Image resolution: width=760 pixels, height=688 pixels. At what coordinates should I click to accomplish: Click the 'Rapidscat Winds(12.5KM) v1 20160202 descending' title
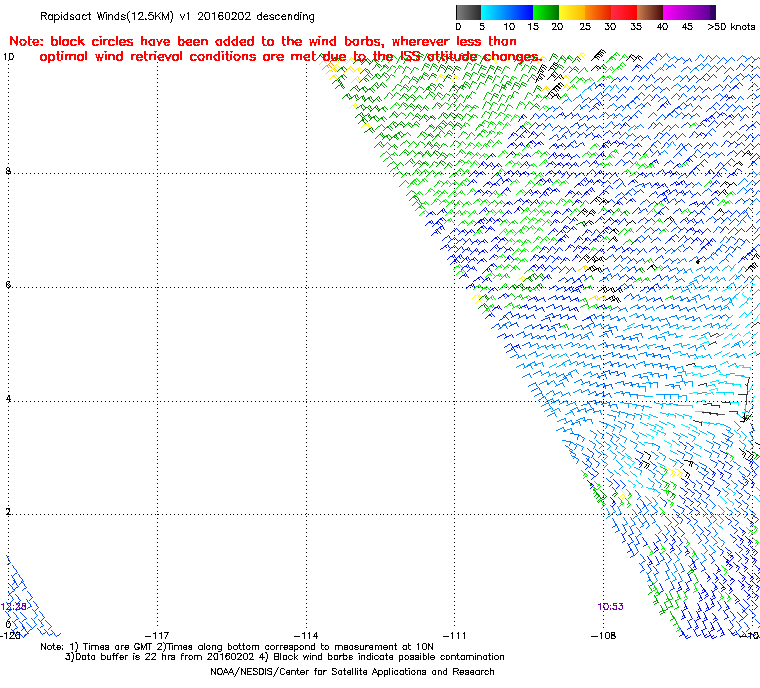click(177, 16)
